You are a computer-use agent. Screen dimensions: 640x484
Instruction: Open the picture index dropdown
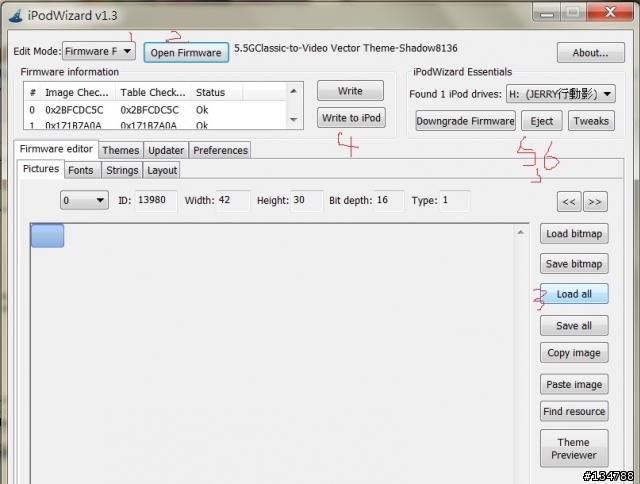click(x=84, y=200)
